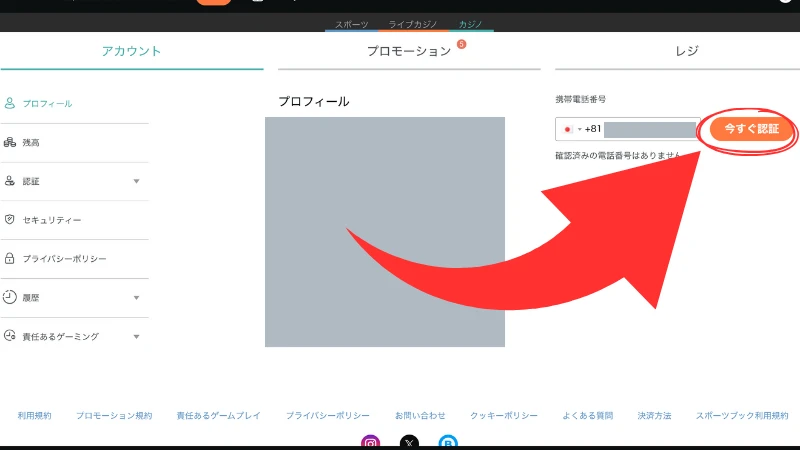Open the X social icon
The height and width of the screenshot is (450, 800).
coord(409,442)
